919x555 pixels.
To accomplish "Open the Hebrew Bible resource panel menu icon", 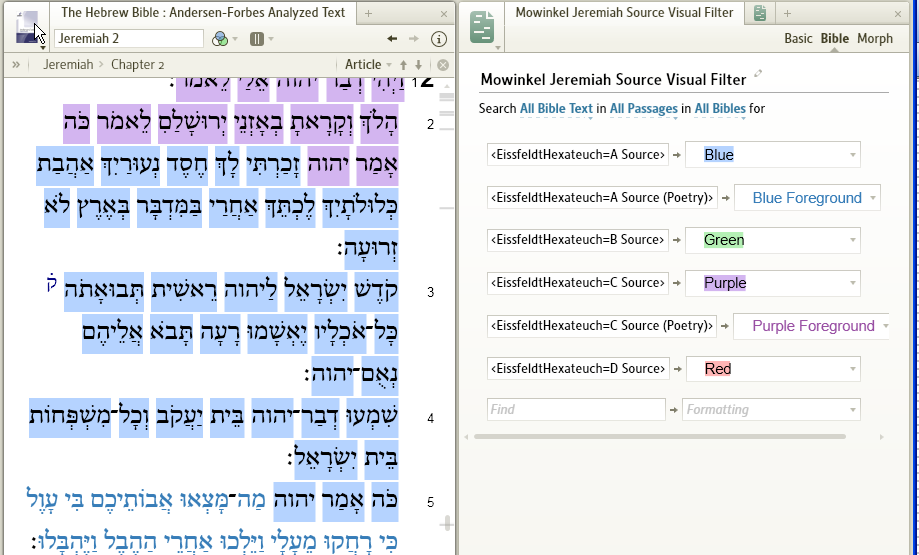I will [28, 28].
